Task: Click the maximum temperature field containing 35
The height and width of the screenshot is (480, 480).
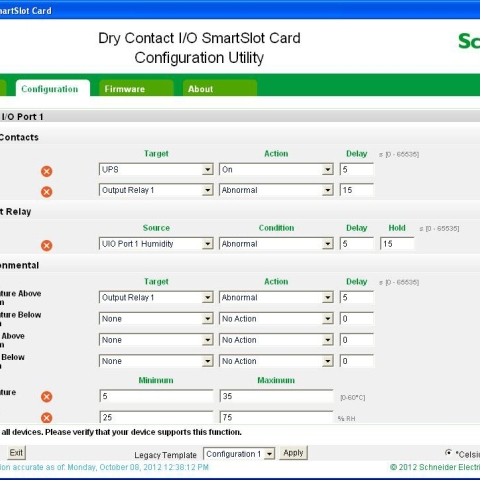Action: [x=276, y=396]
